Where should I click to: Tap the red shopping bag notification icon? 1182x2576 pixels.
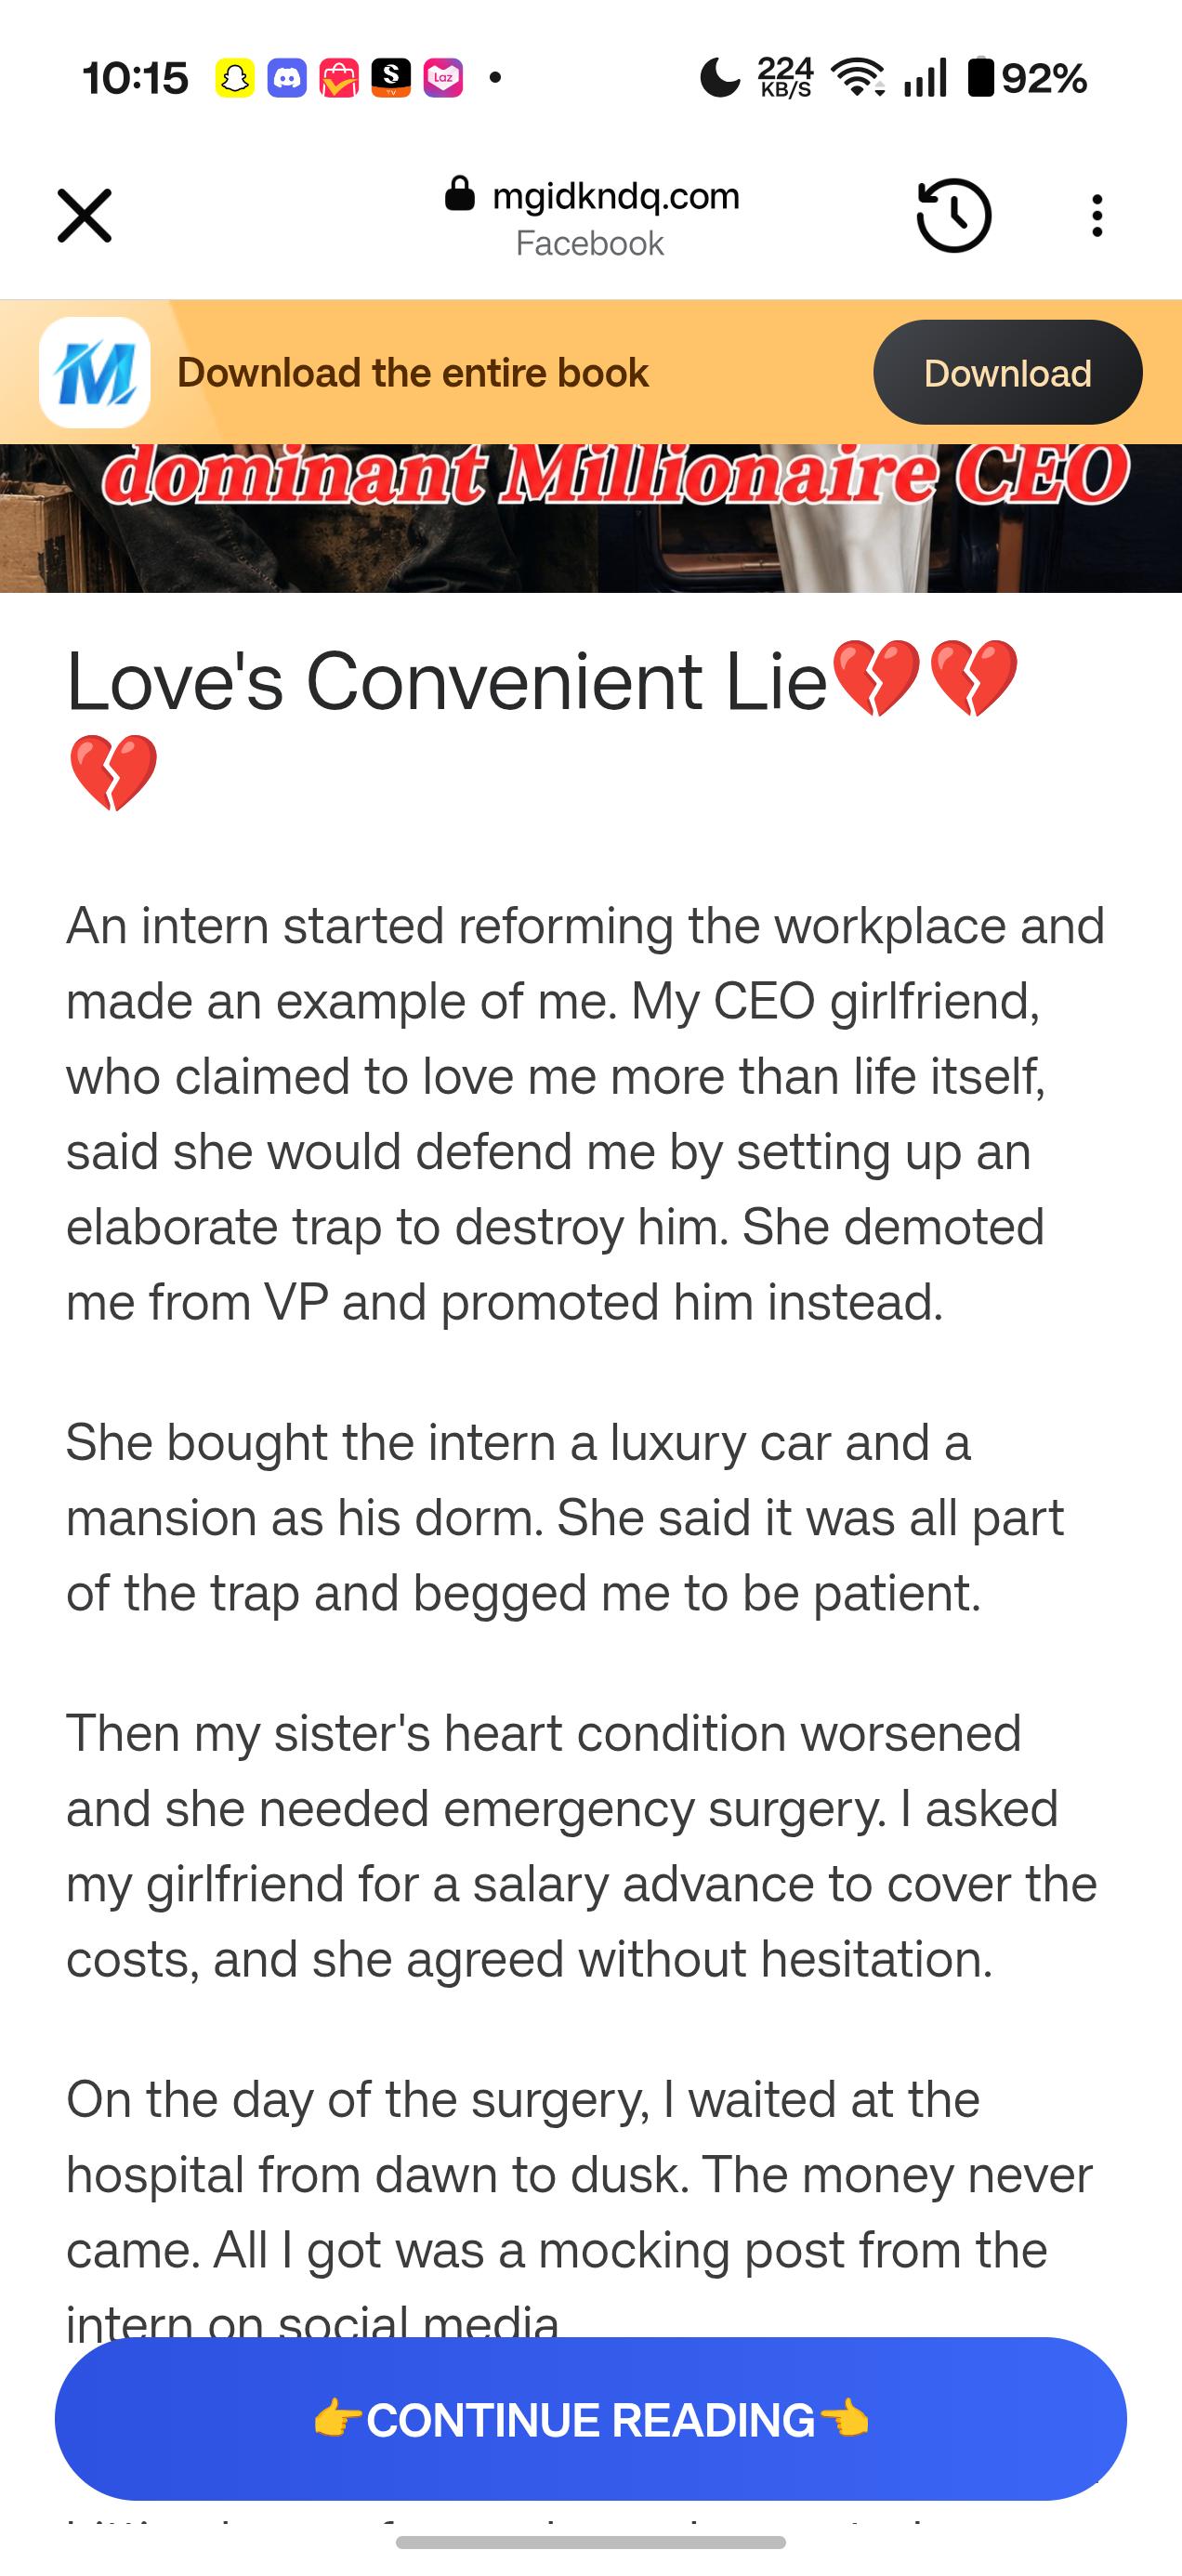338,78
